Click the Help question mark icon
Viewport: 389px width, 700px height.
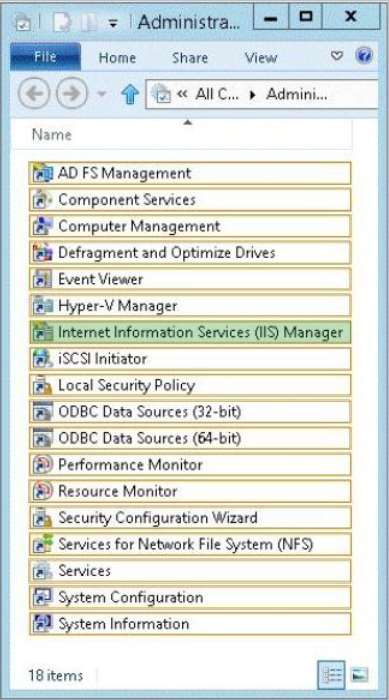(364, 56)
